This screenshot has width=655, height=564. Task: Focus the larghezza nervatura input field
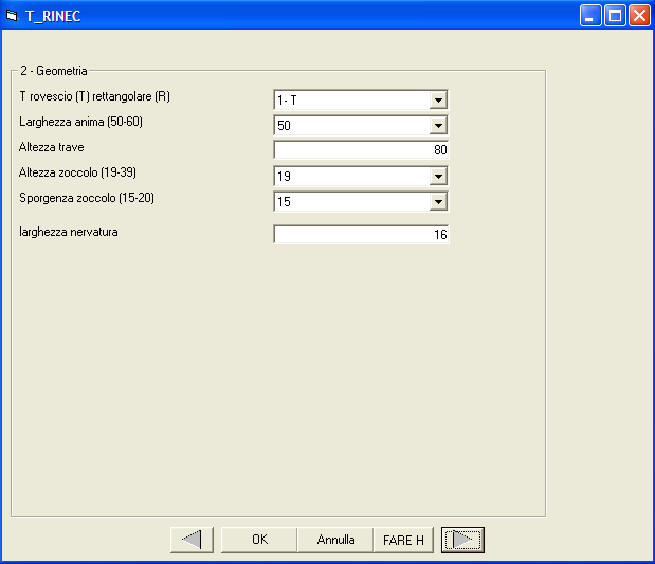tap(360, 235)
